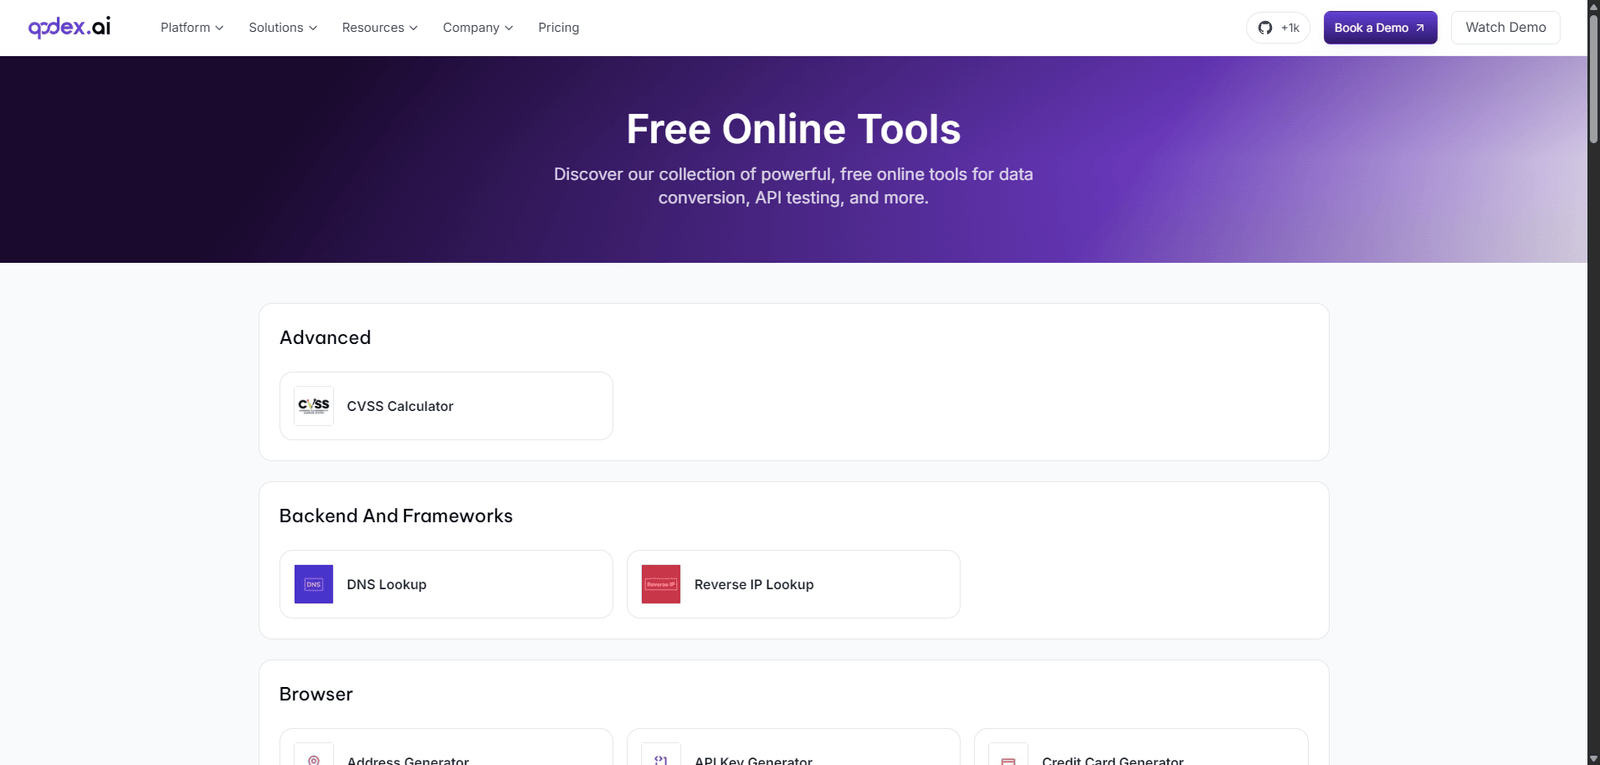Click the scrollbar down arrow

(1593, 758)
